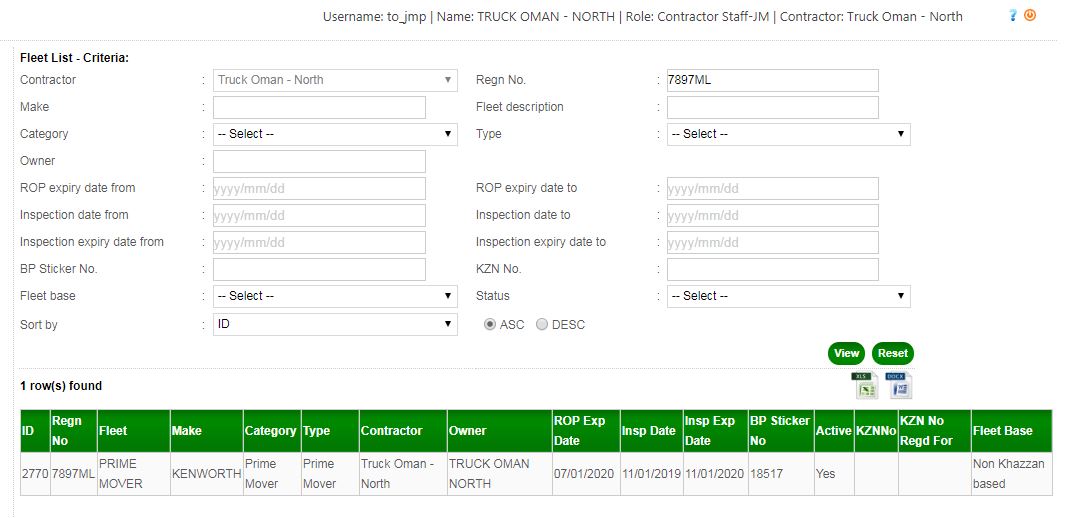The width and height of the screenshot is (1069, 518).
Task: Open the Sort by ID dropdown
Action: [x=335, y=325]
